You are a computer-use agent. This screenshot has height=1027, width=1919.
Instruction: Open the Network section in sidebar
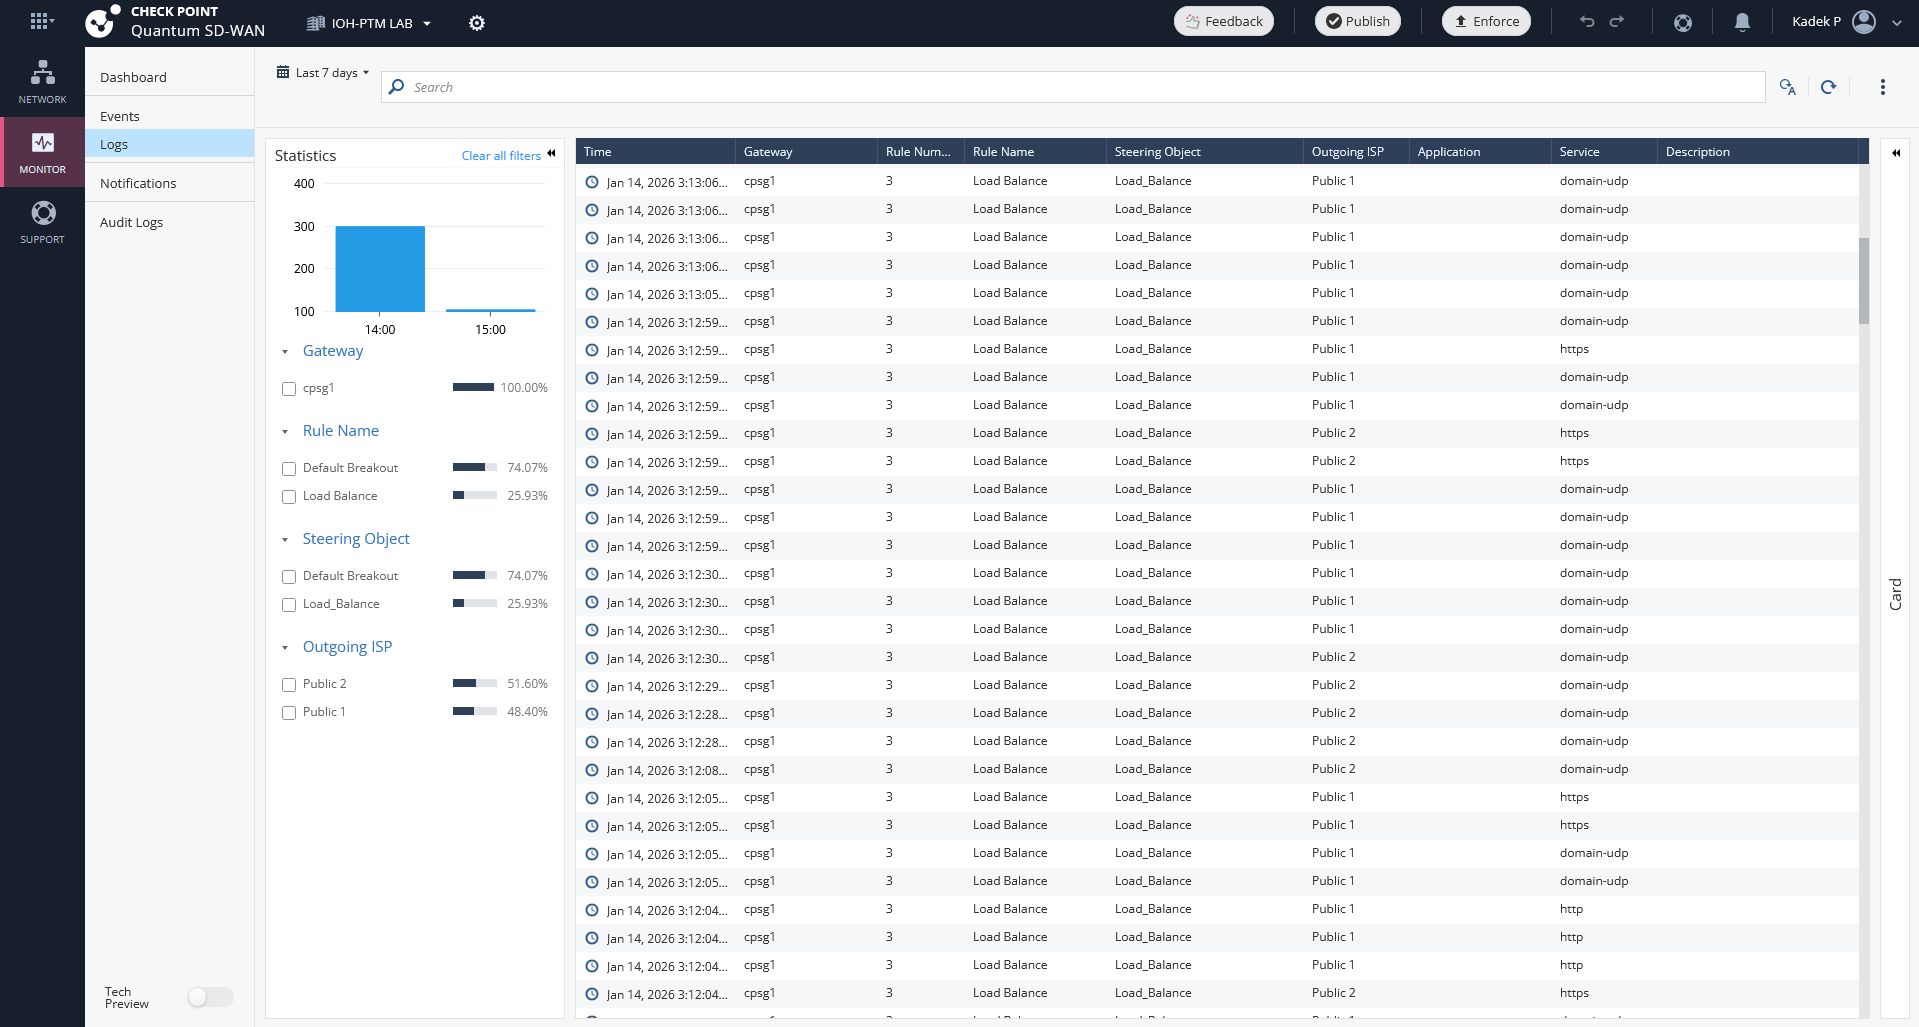point(42,81)
